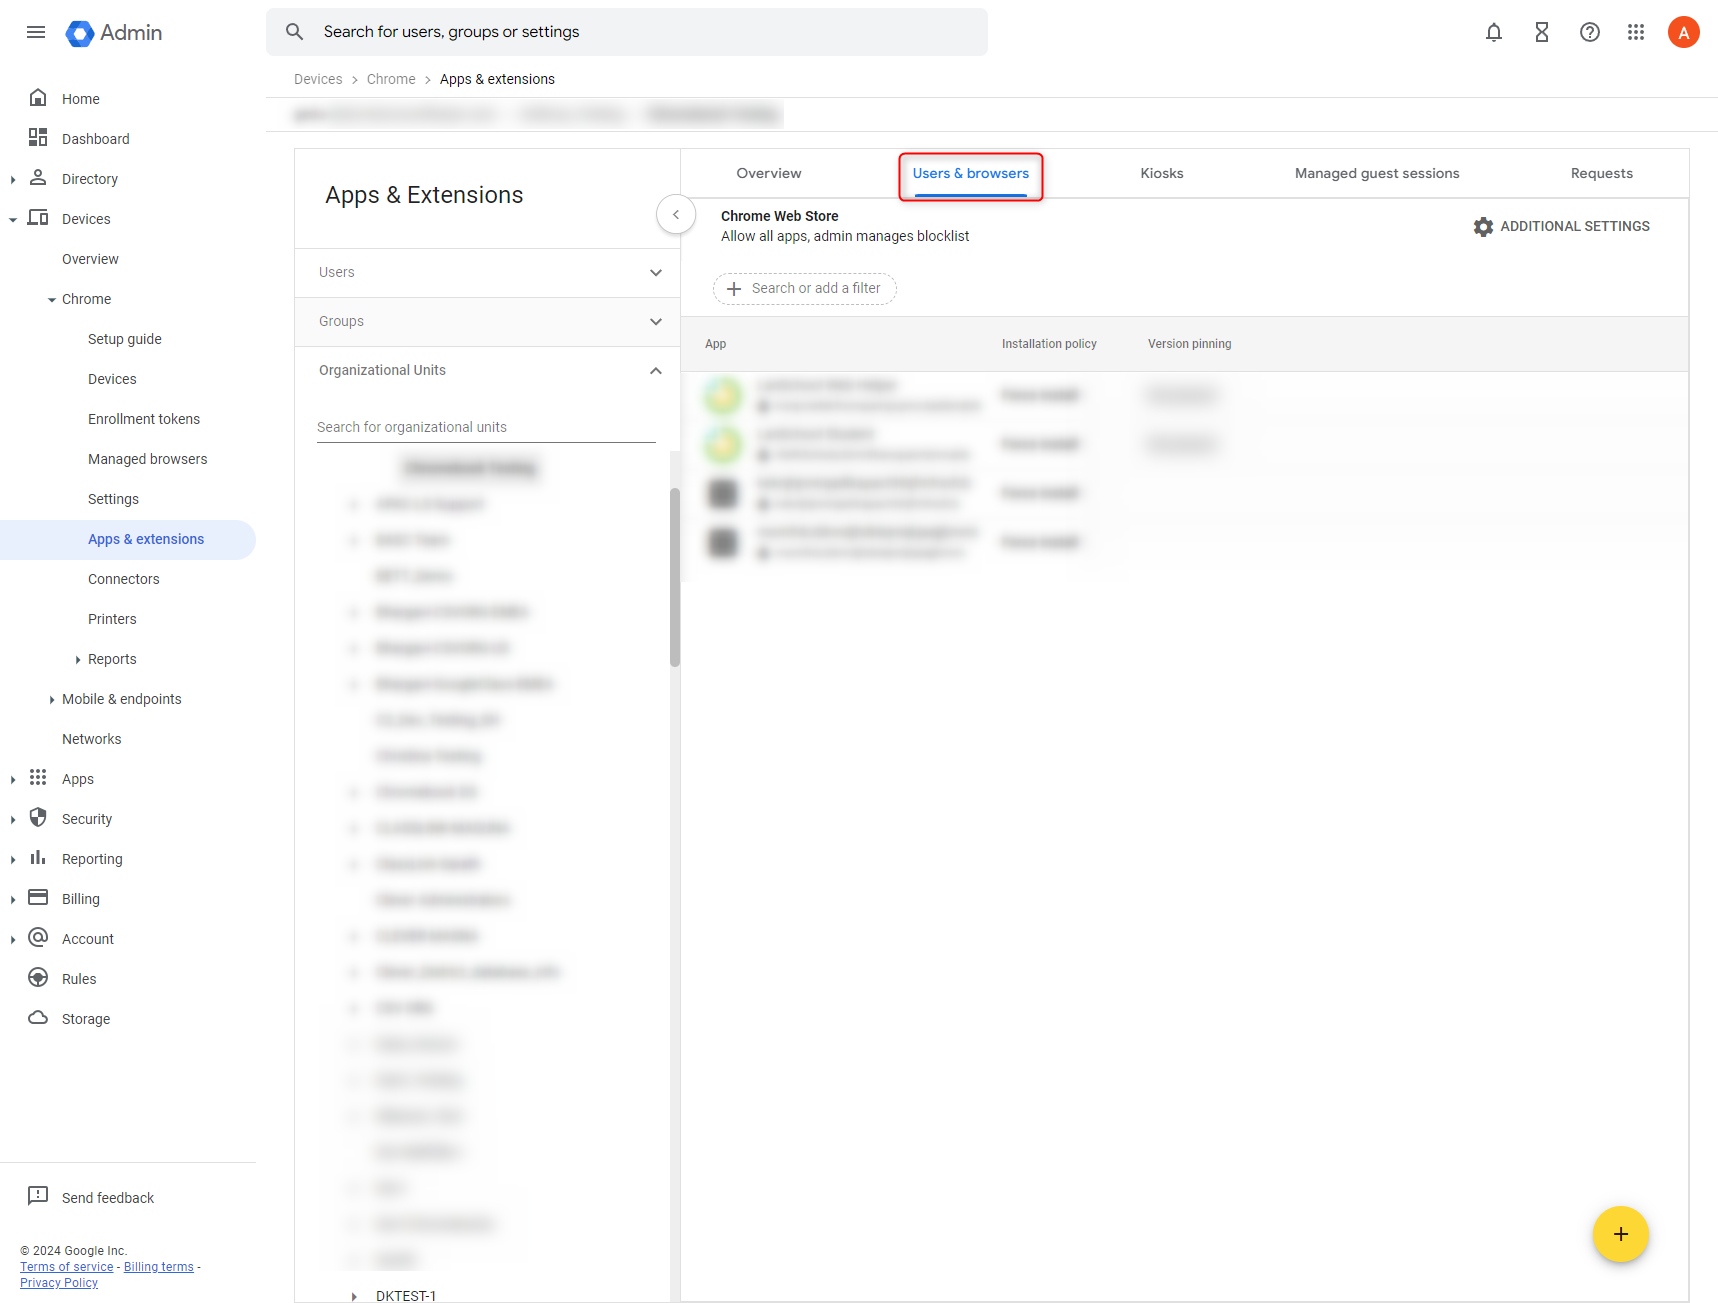This screenshot has width=1718, height=1303.
Task: Open the Google apps grid
Action: [x=1636, y=32]
